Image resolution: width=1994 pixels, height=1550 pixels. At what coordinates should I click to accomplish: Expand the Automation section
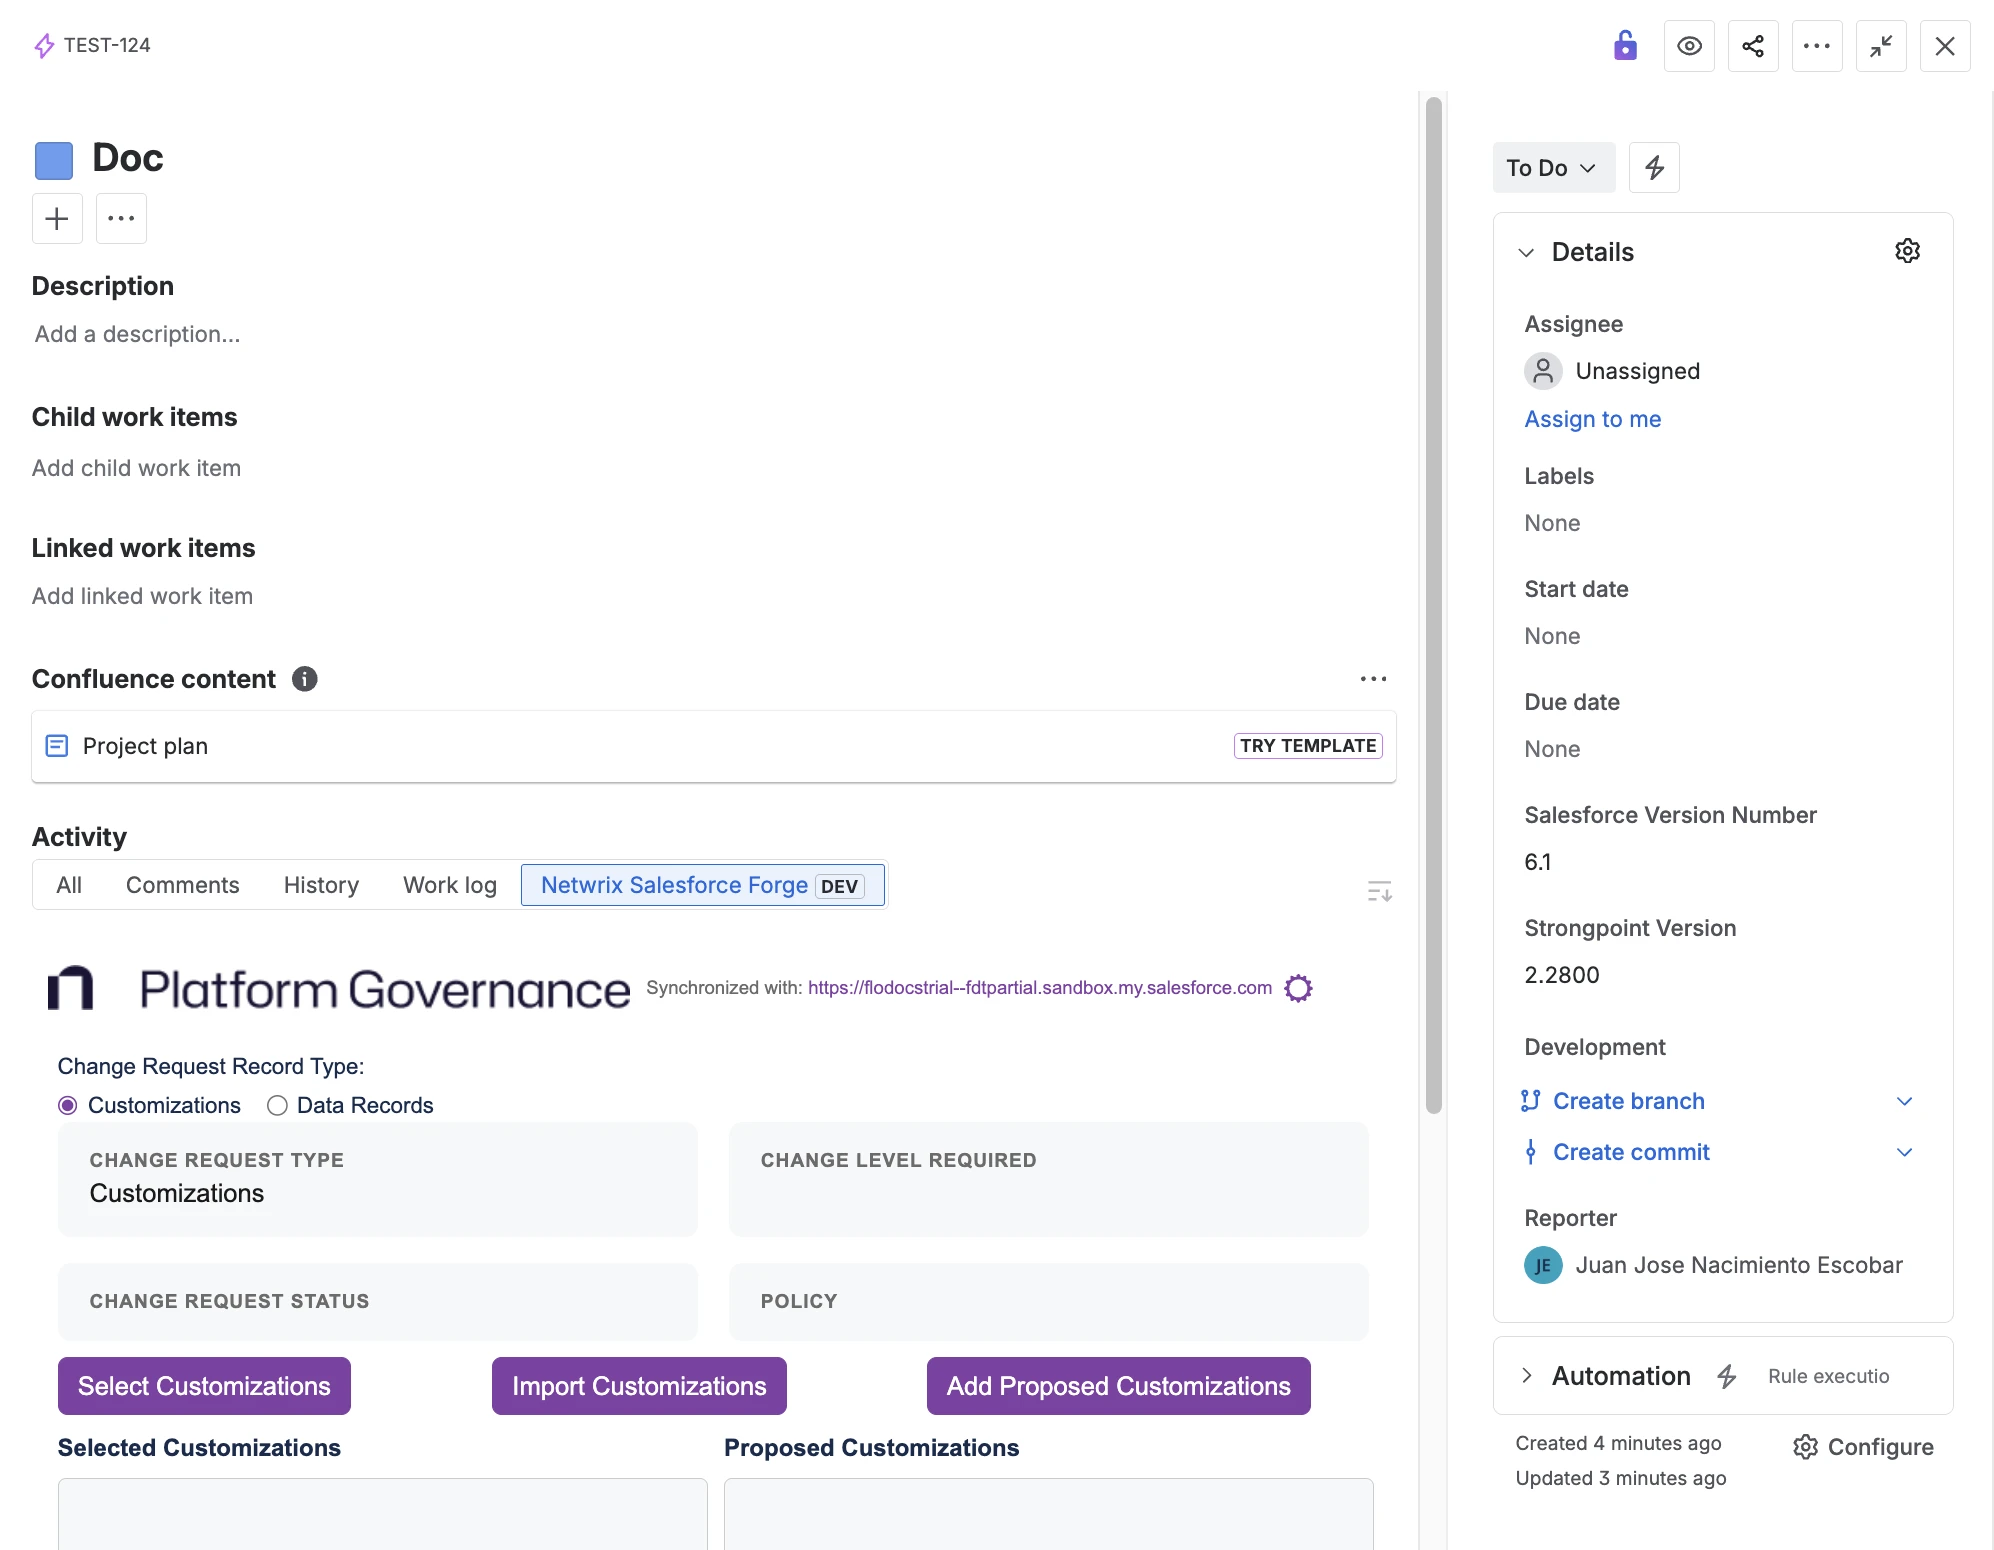click(x=1526, y=1376)
